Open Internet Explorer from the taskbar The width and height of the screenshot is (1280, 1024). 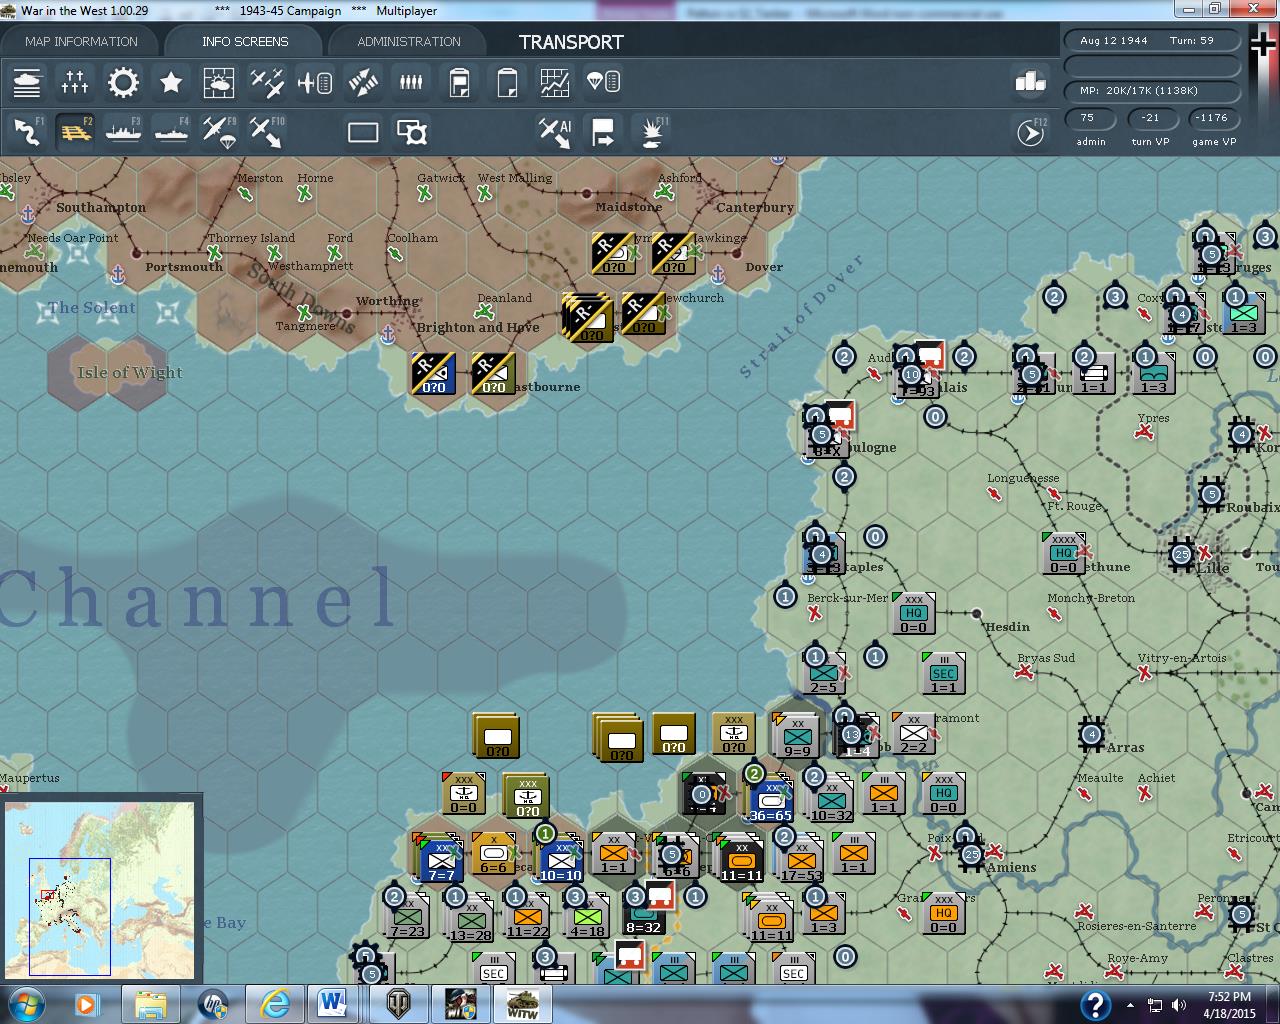coord(275,1004)
